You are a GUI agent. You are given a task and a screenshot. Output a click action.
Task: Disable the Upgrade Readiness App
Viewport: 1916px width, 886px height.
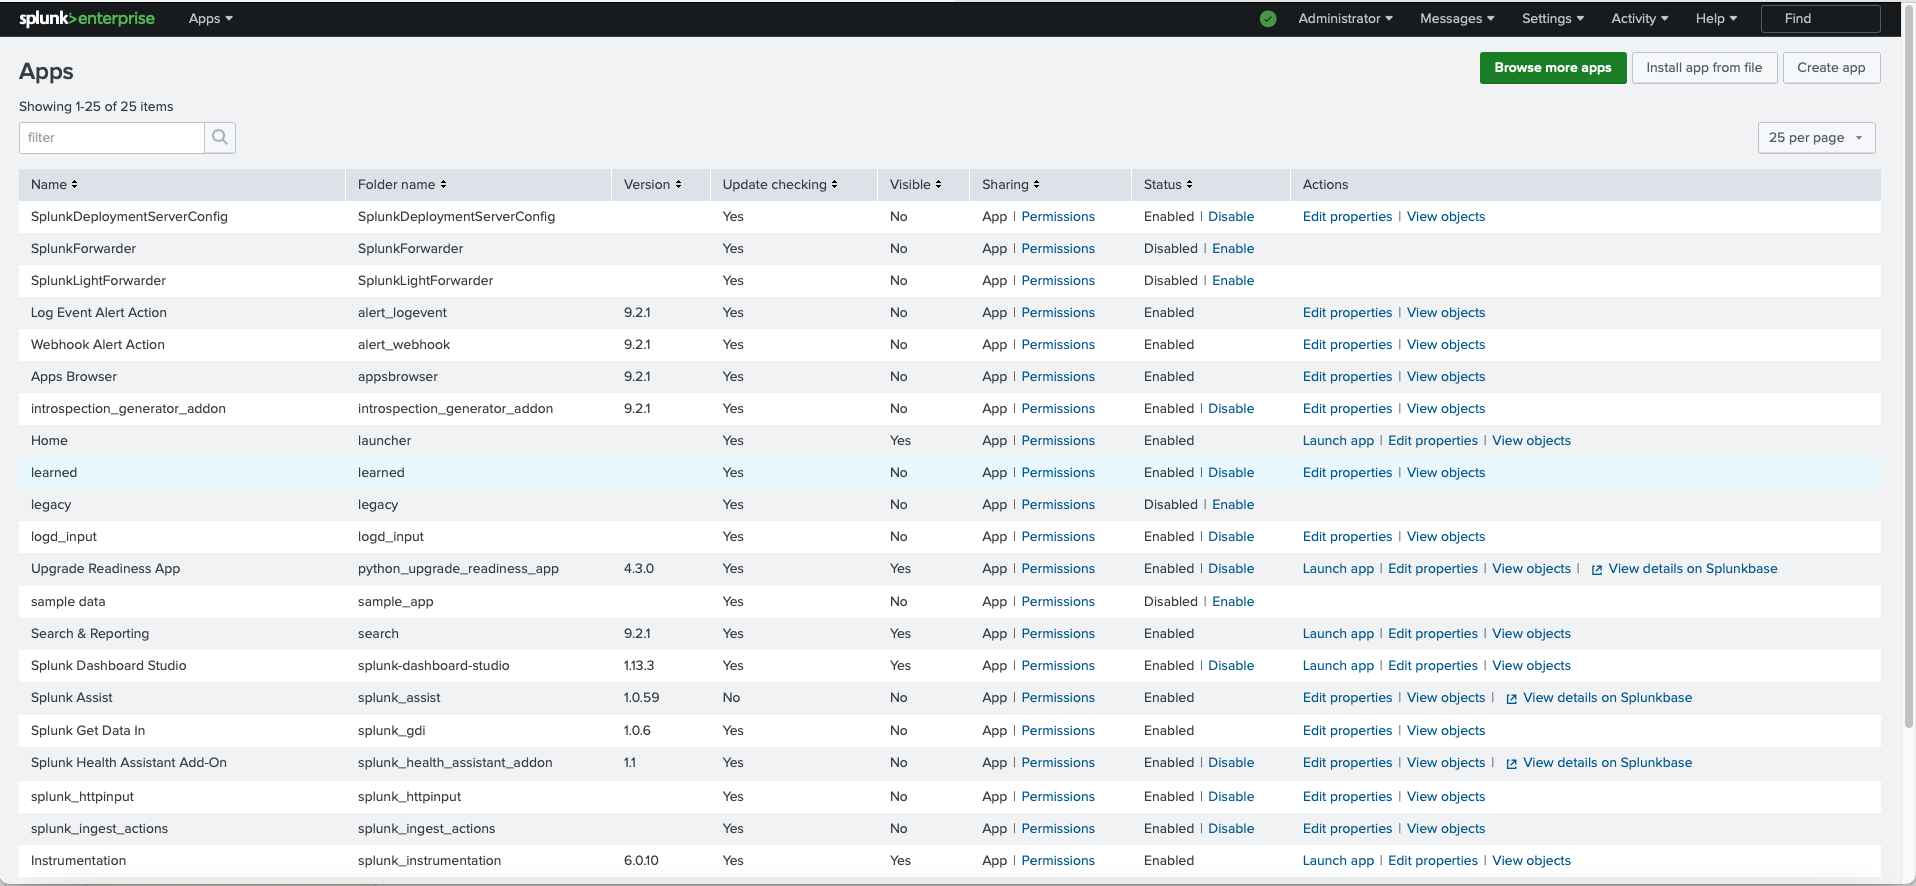pos(1231,569)
